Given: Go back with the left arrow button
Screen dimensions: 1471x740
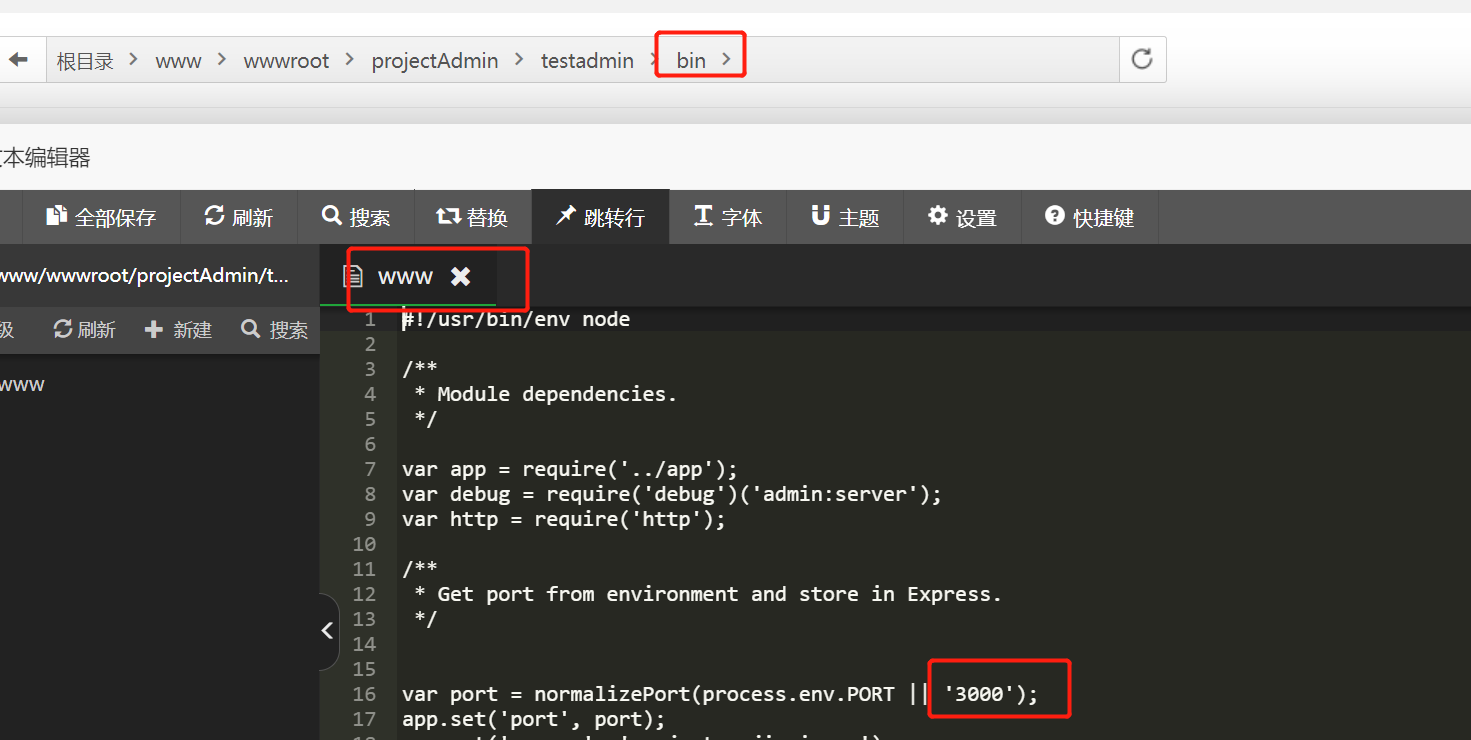Looking at the screenshot, I should click(19, 60).
